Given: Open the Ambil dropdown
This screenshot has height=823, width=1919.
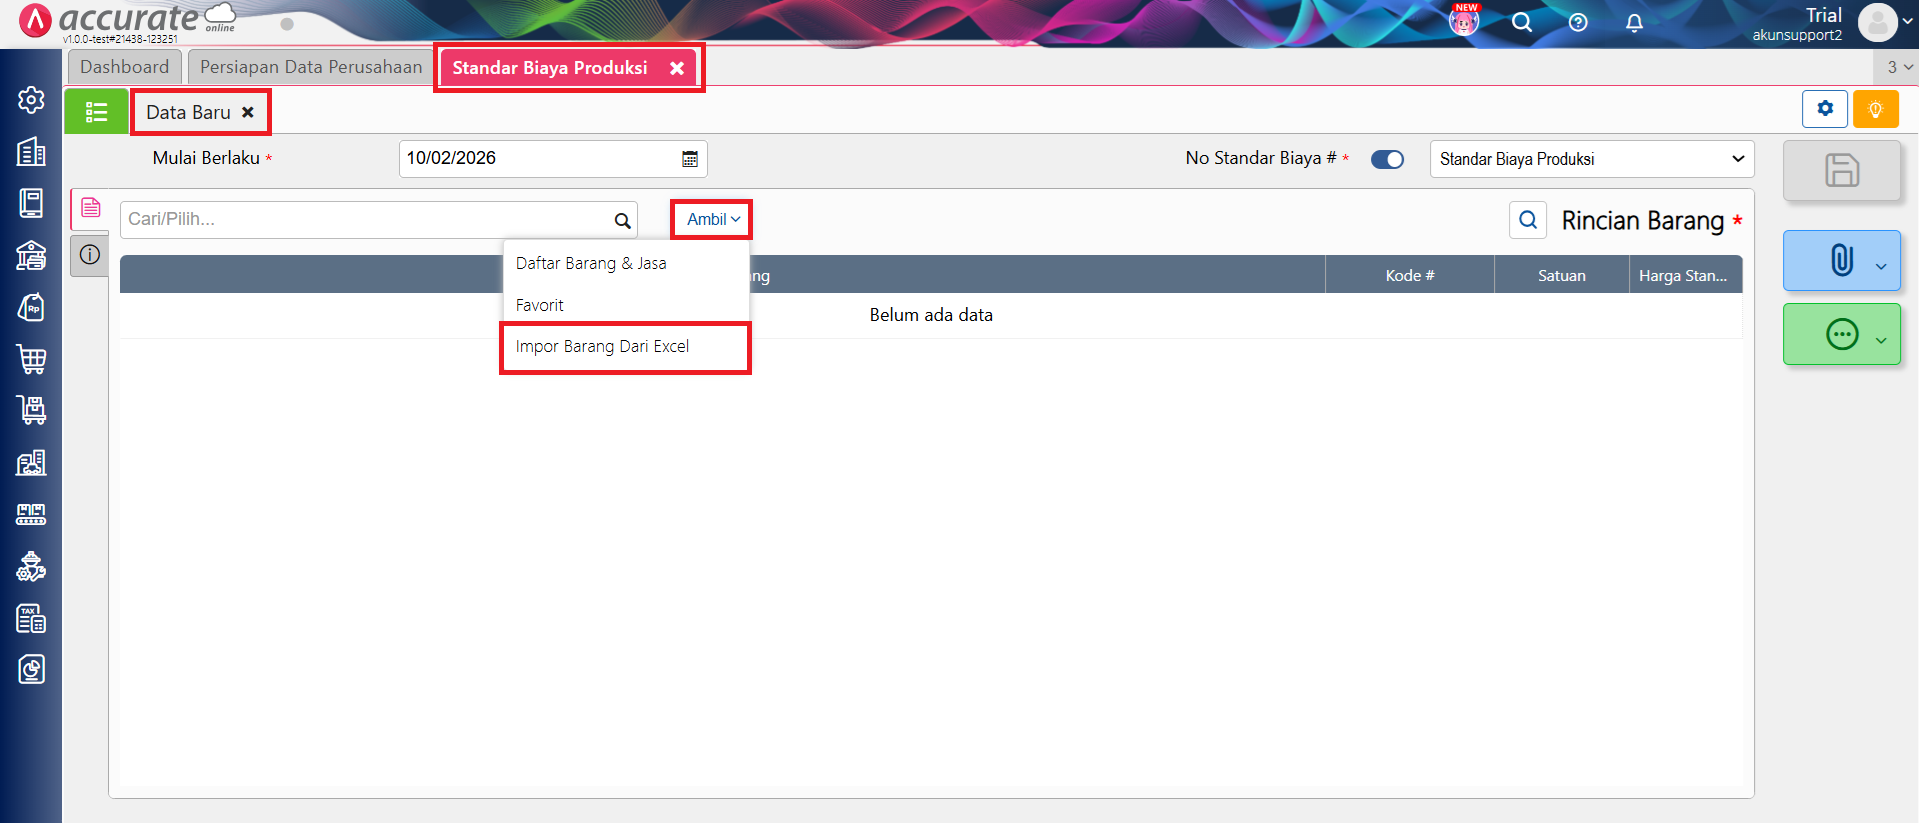Looking at the screenshot, I should (712, 219).
